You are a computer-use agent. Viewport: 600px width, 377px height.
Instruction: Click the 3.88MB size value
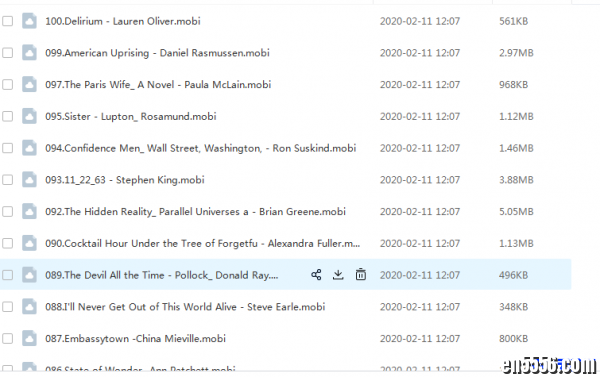click(x=516, y=180)
